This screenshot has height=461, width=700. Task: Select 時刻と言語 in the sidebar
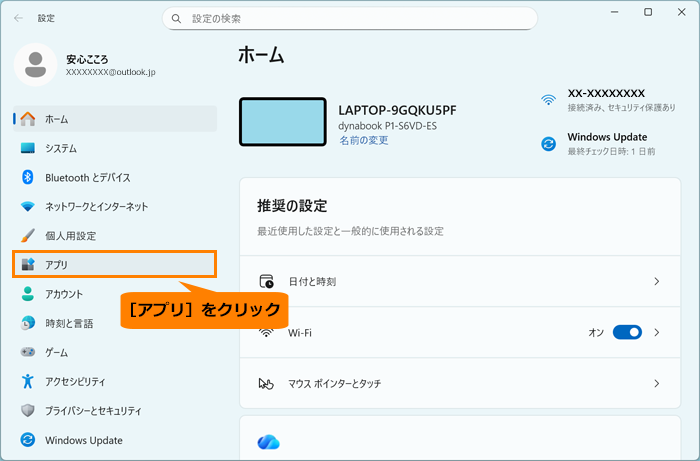point(69,323)
